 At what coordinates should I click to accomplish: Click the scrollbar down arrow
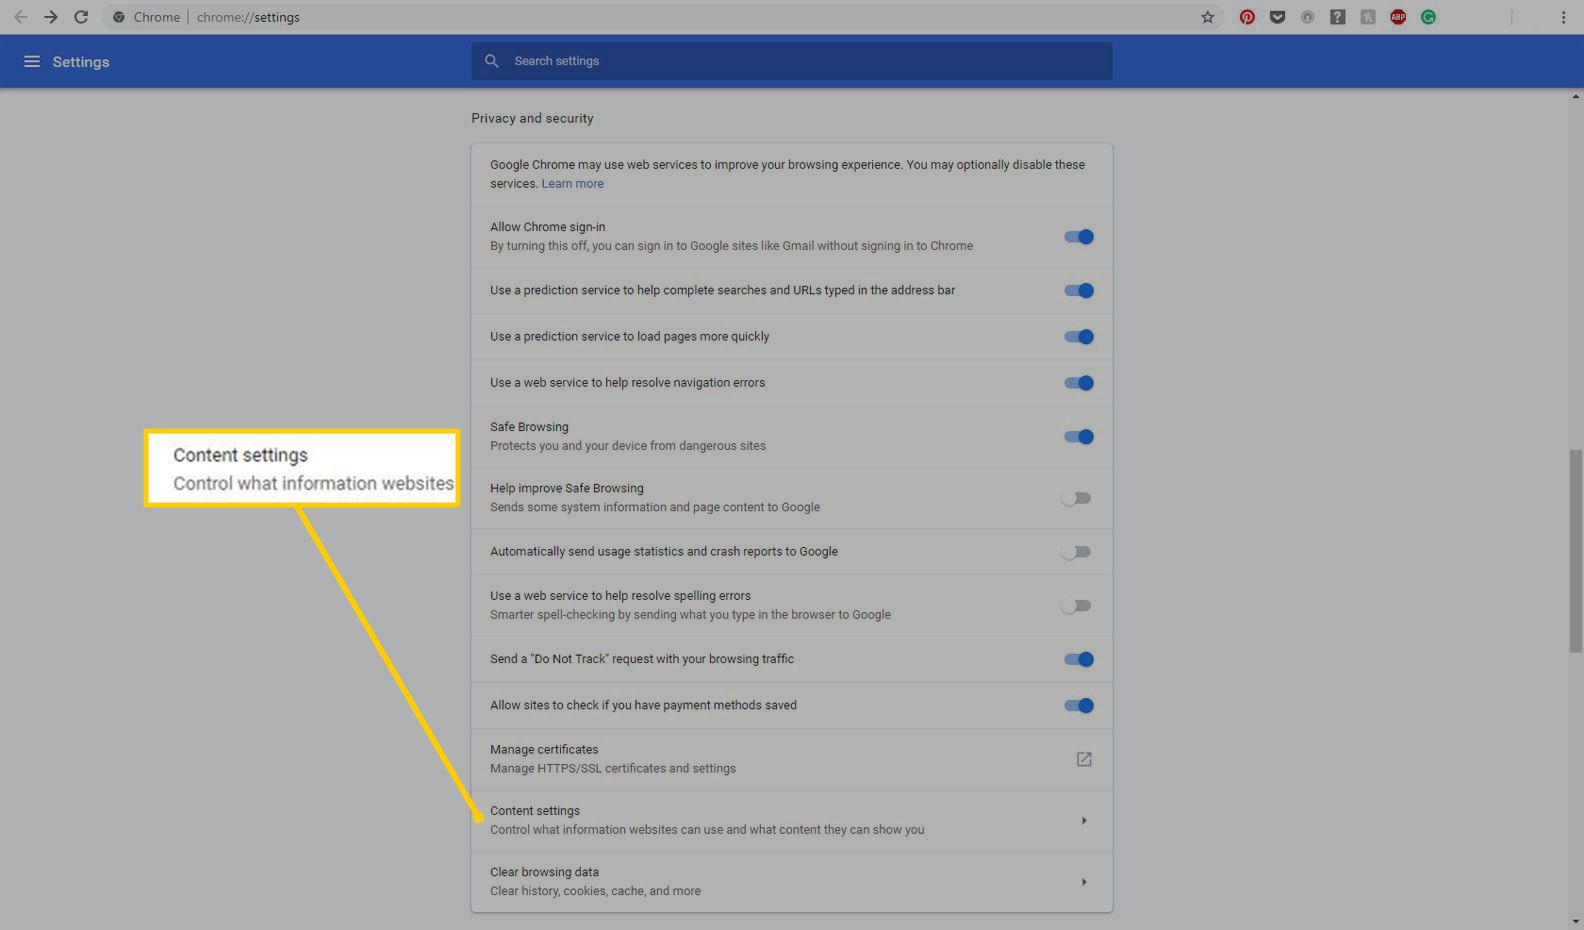tap(1576, 921)
